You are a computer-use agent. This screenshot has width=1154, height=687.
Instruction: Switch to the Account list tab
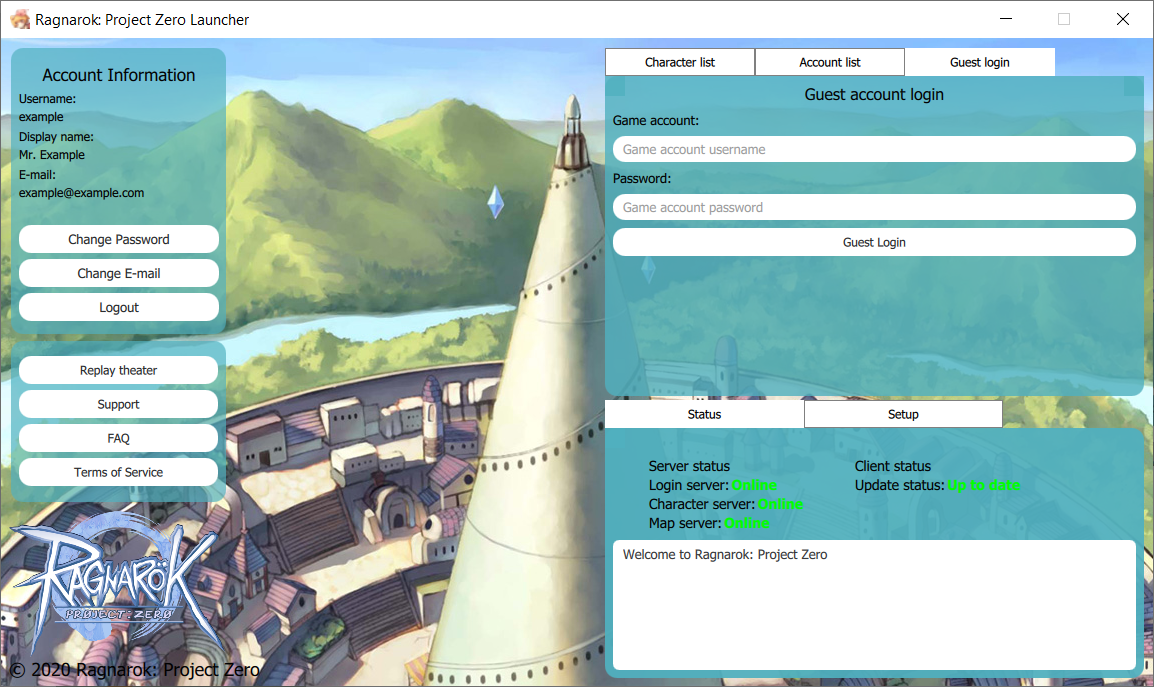tap(829, 62)
